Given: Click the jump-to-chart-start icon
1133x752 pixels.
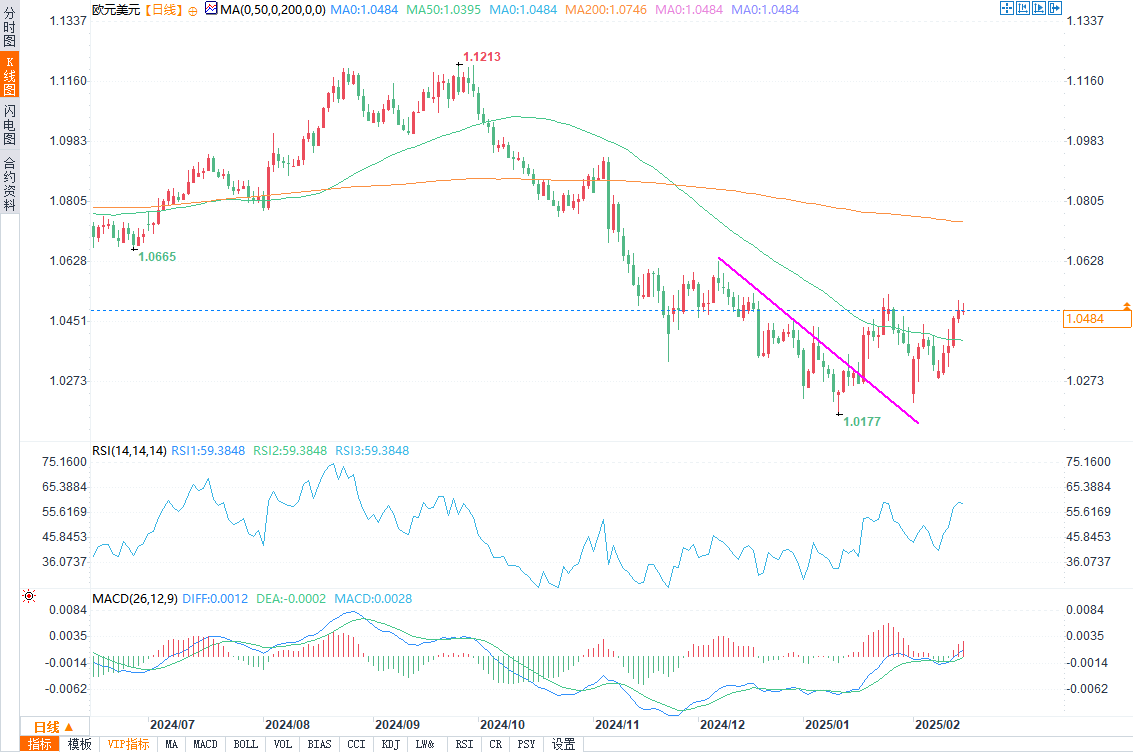Looking at the screenshot, I should click(x=1023, y=8).
